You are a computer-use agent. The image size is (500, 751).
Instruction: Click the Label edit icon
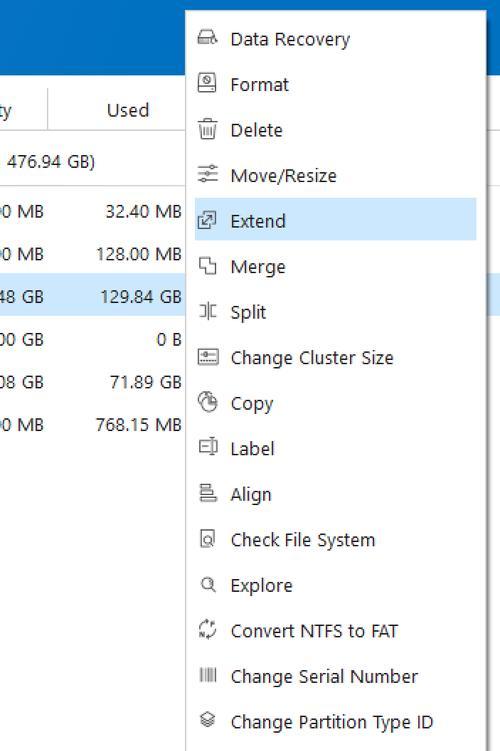[208, 447]
